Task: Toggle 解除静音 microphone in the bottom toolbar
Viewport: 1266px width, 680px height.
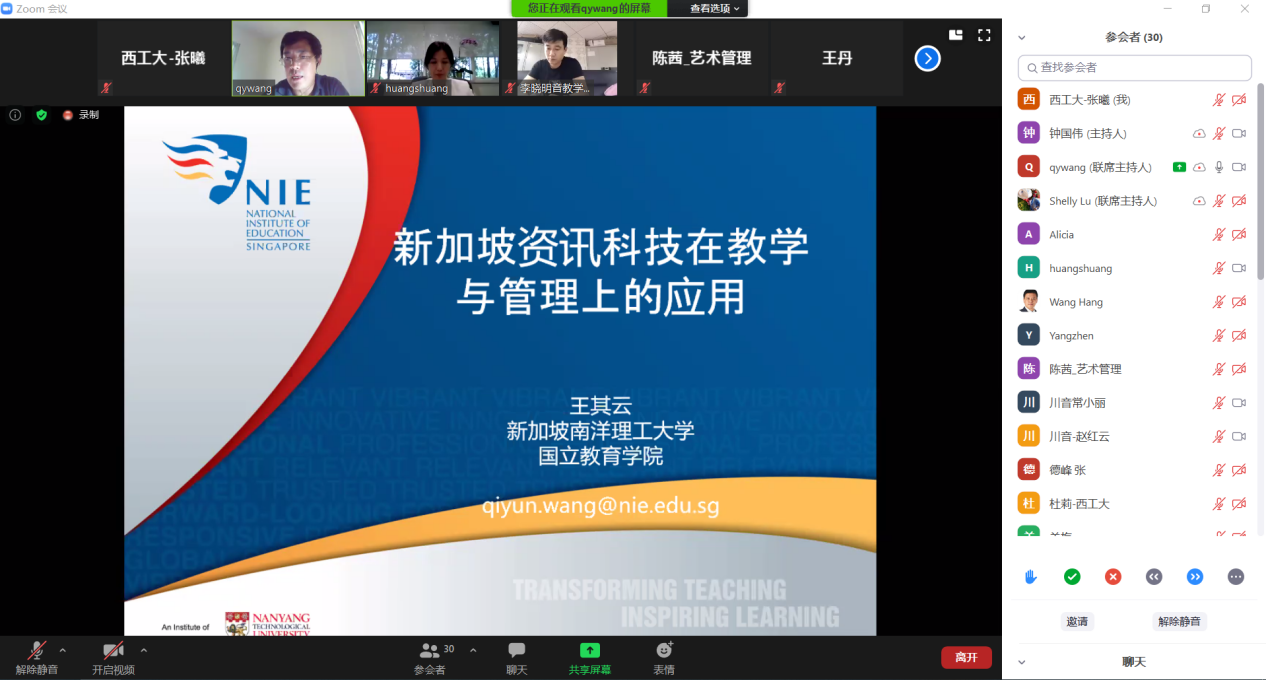Action: point(37,658)
